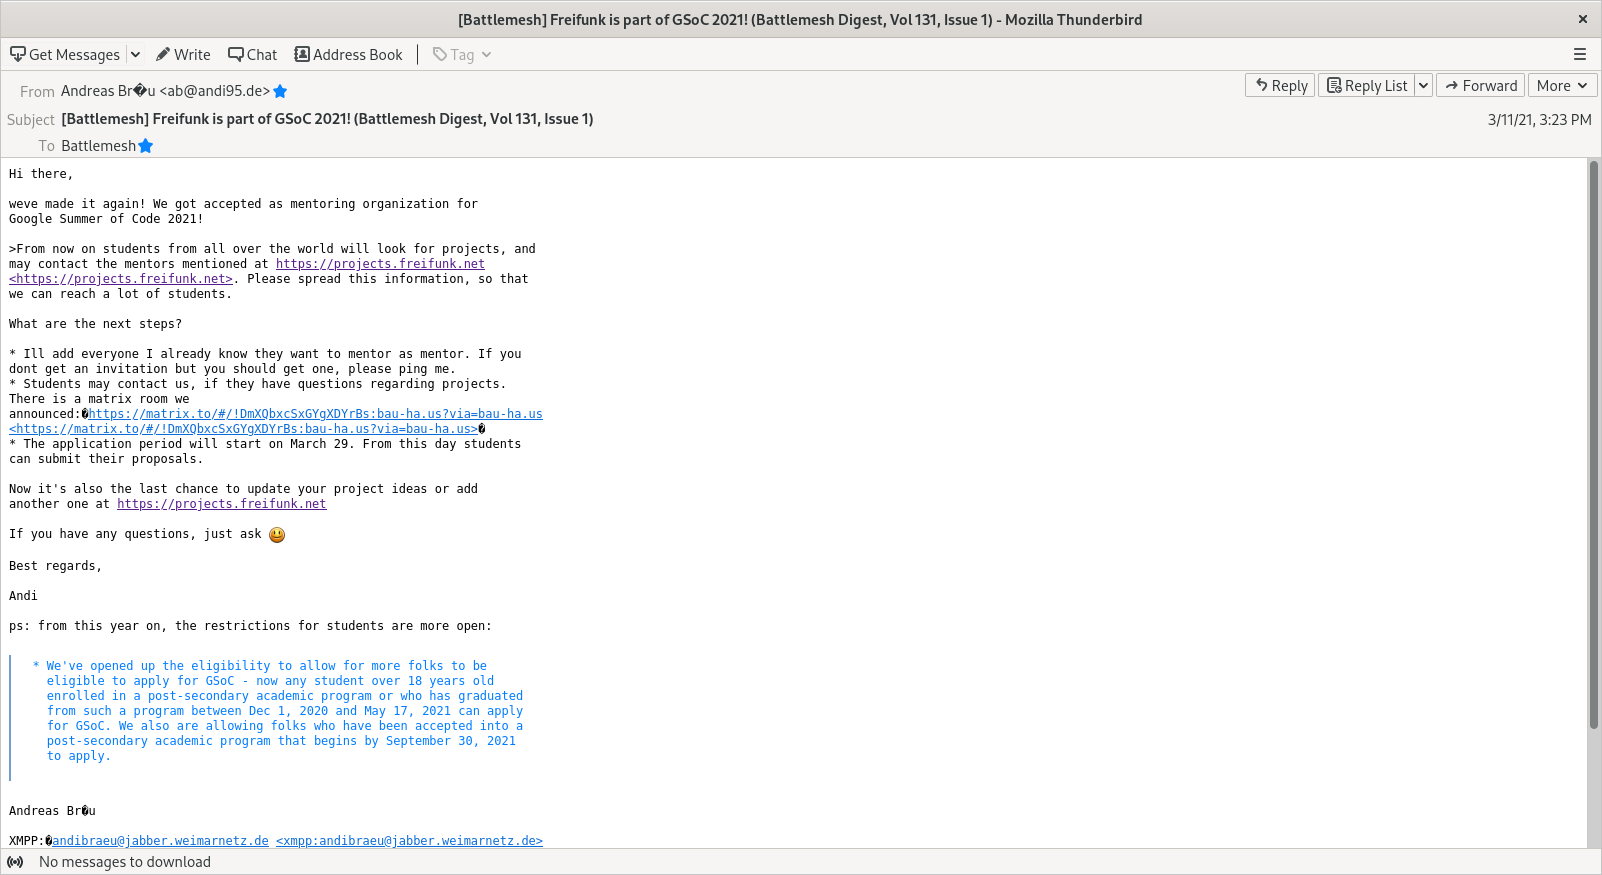Click the Reply List button
Image resolution: width=1602 pixels, height=875 pixels.
[x=1366, y=86]
